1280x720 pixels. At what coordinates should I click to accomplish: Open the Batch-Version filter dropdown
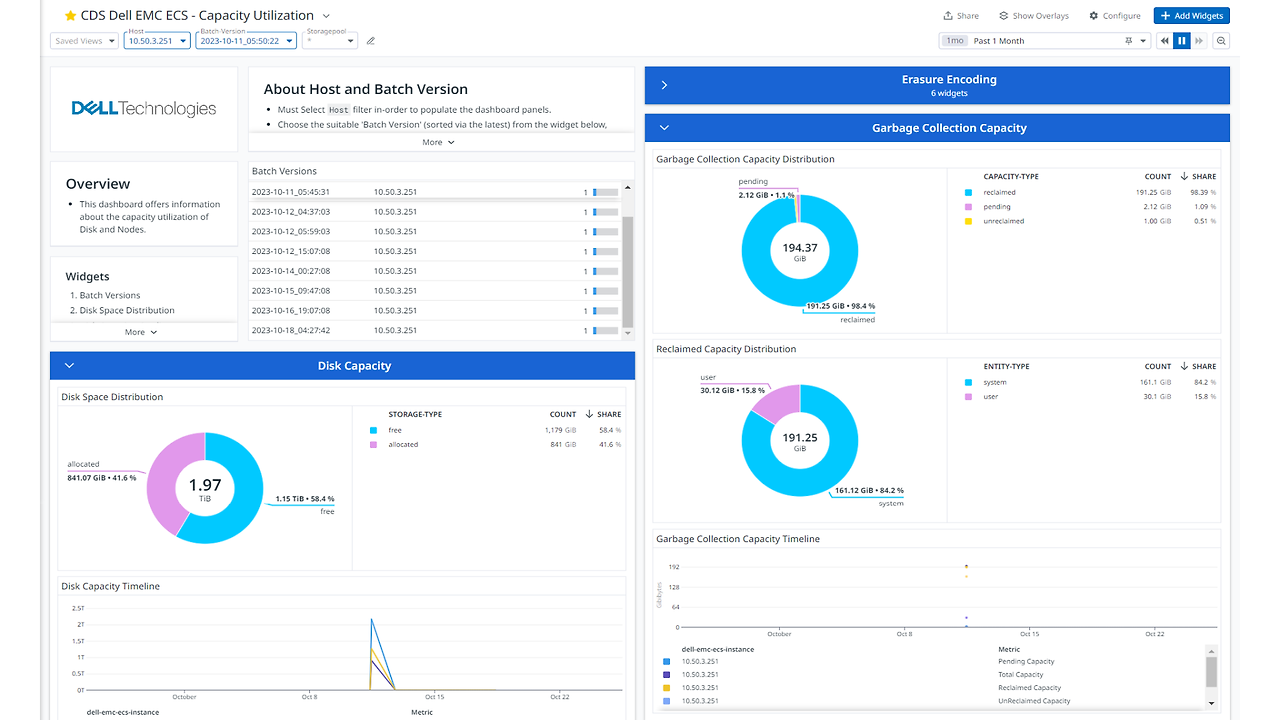[246, 41]
